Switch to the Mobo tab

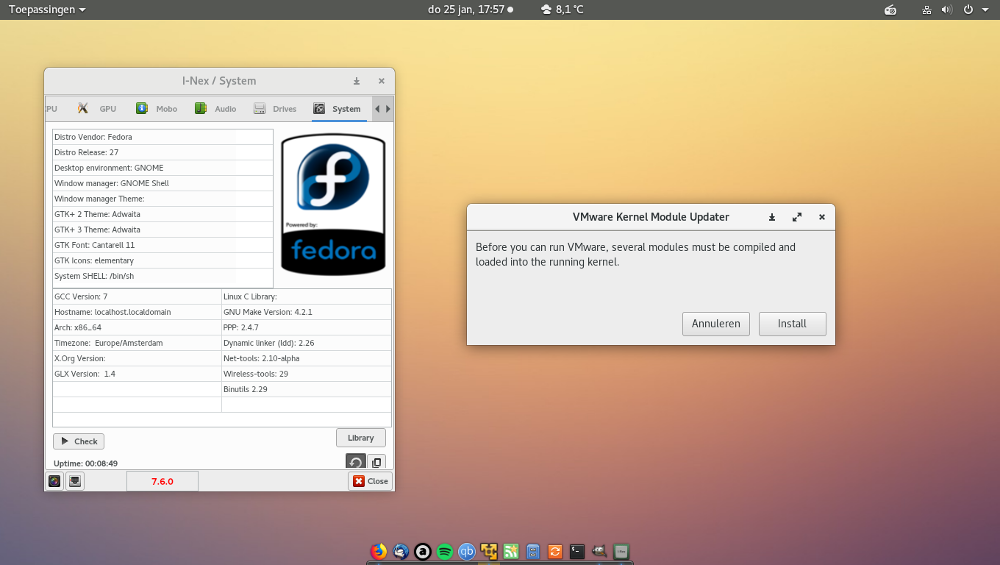pyautogui.click(x=157, y=108)
